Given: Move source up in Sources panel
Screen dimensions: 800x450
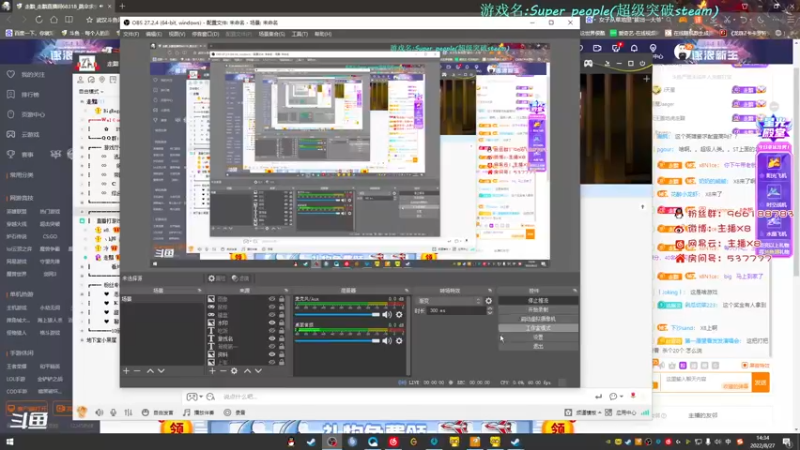Looking at the screenshot, I should tap(247, 371).
